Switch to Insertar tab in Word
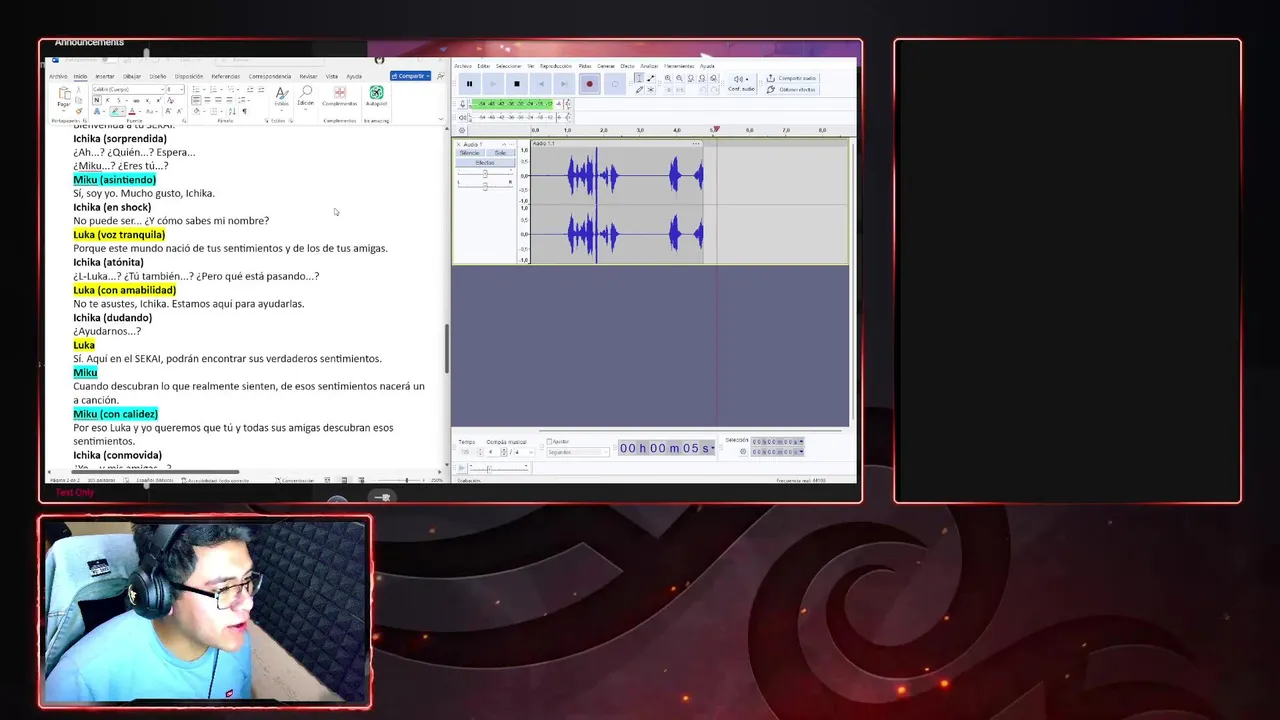This screenshot has height=720, width=1280. click(105, 76)
